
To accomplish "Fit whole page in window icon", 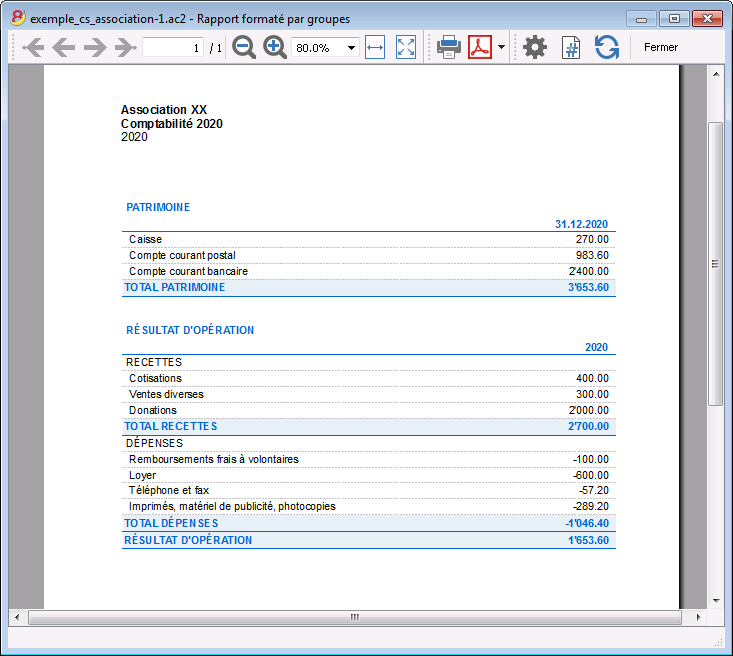I will point(405,47).
